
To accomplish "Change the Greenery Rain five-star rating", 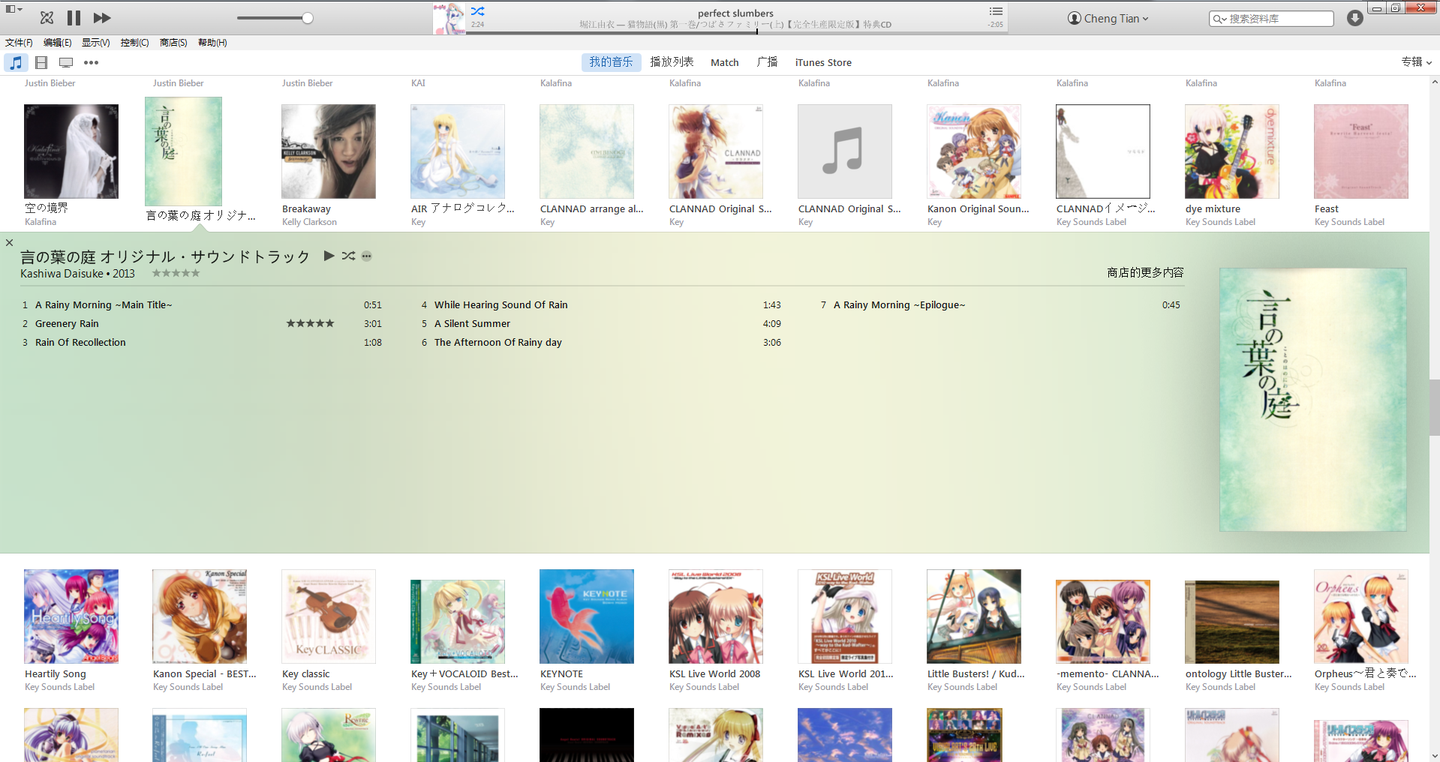I will pos(310,324).
